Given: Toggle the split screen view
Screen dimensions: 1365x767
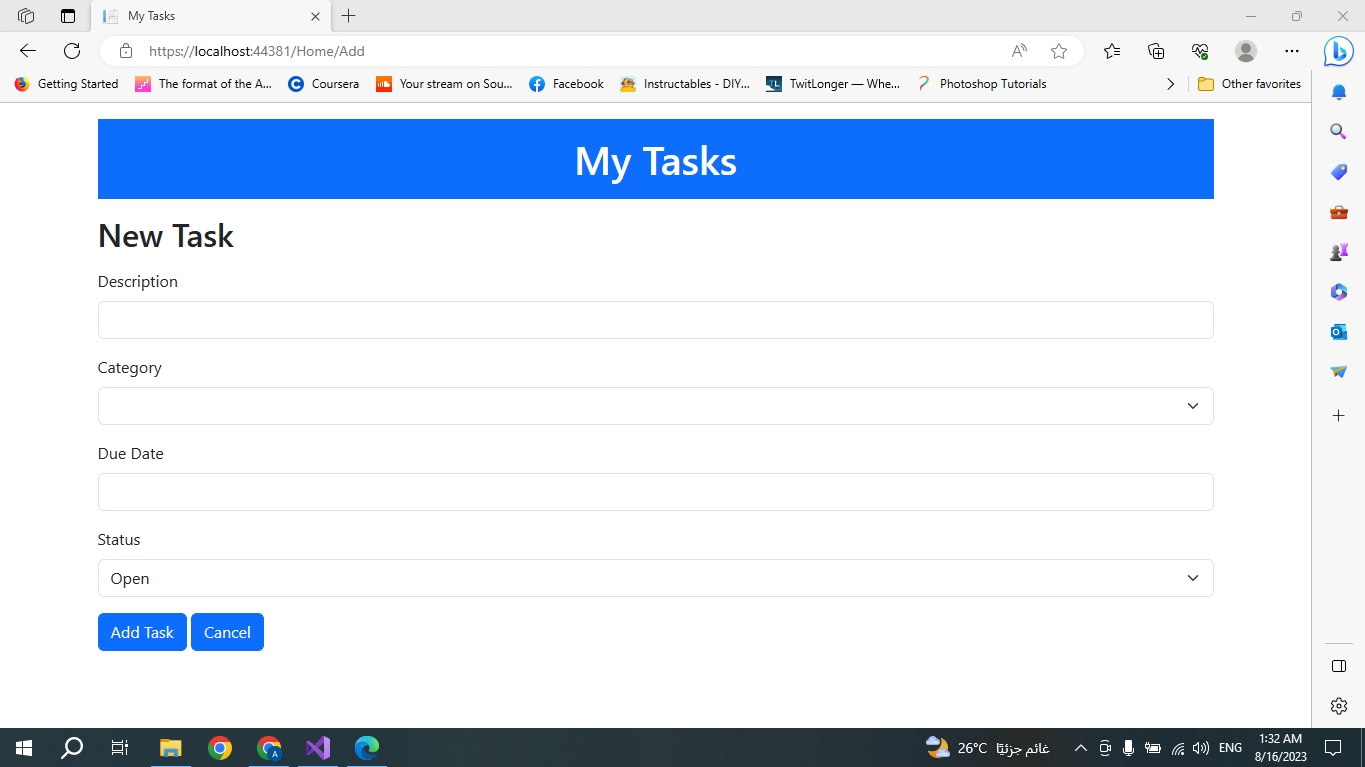Looking at the screenshot, I should [x=1338, y=665].
